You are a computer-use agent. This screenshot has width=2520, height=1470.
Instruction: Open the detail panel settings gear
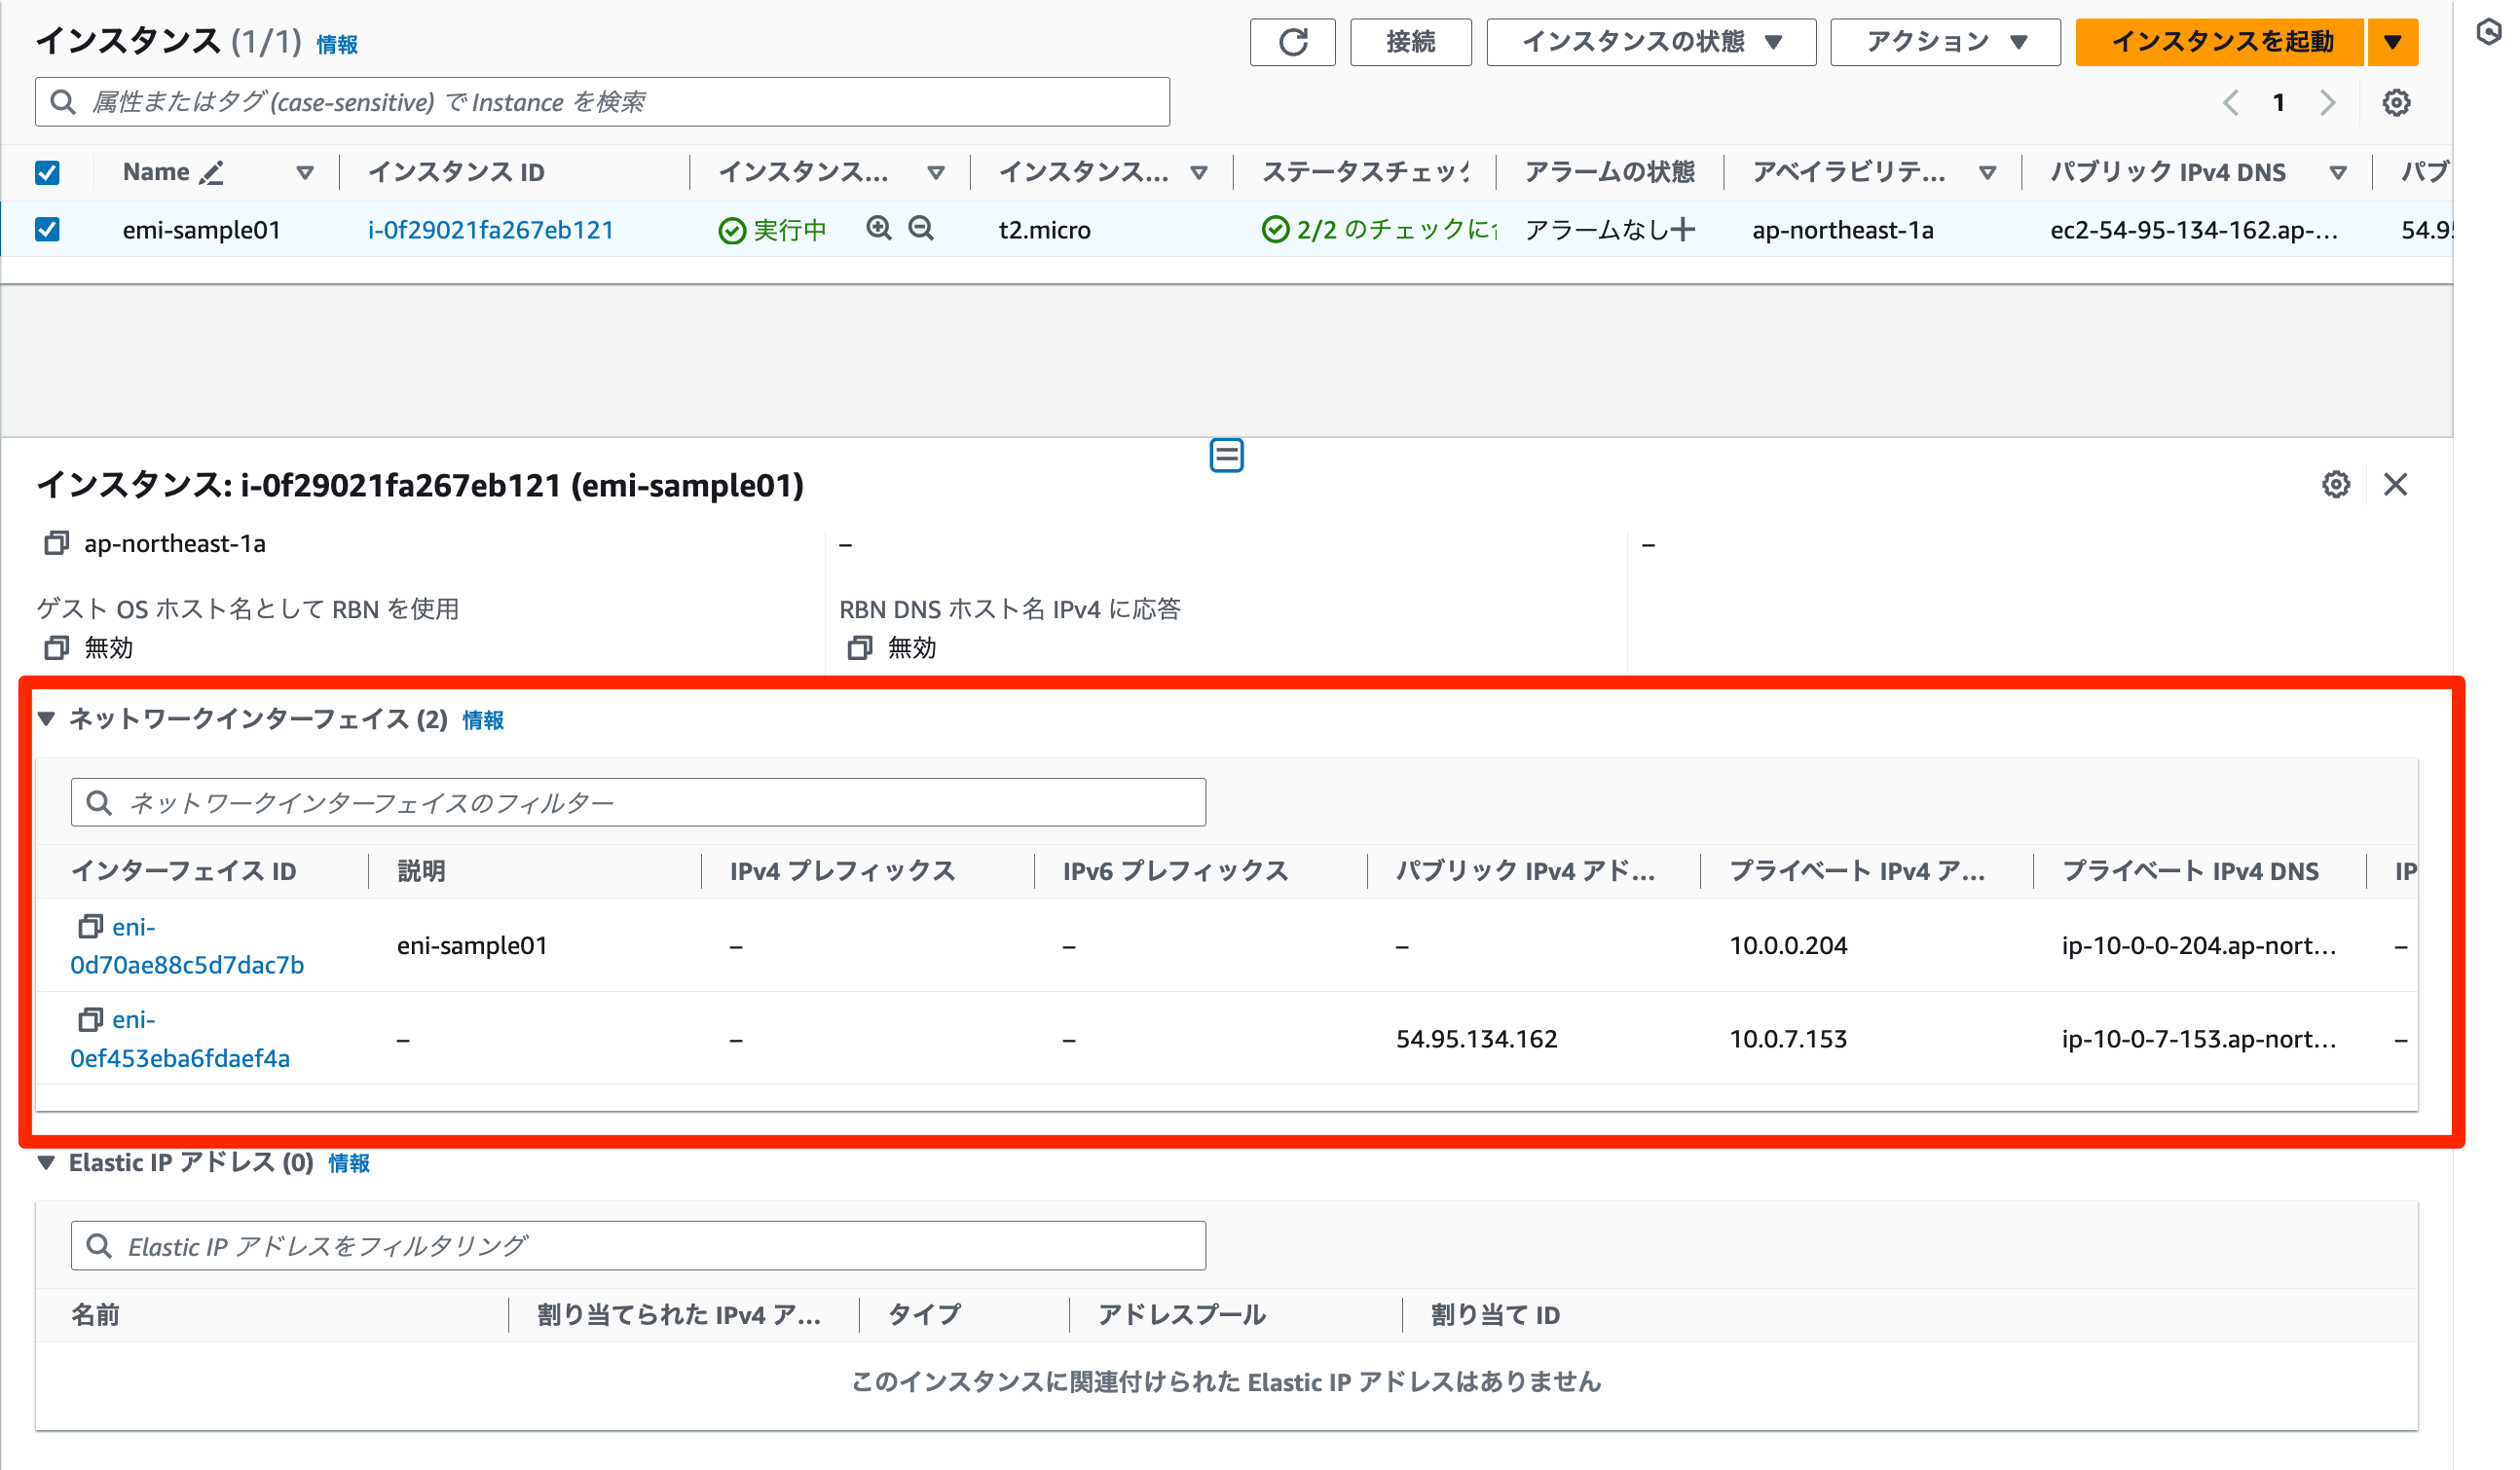tap(2336, 485)
